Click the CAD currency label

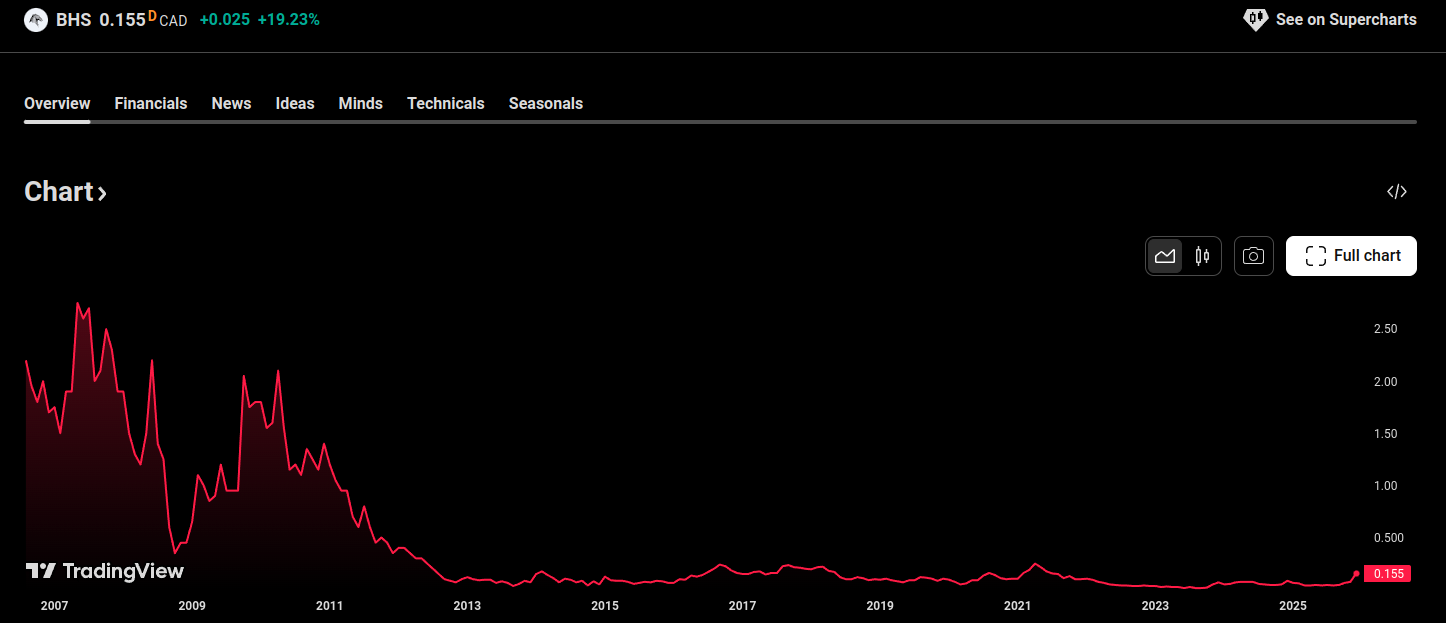tap(173, 21)
